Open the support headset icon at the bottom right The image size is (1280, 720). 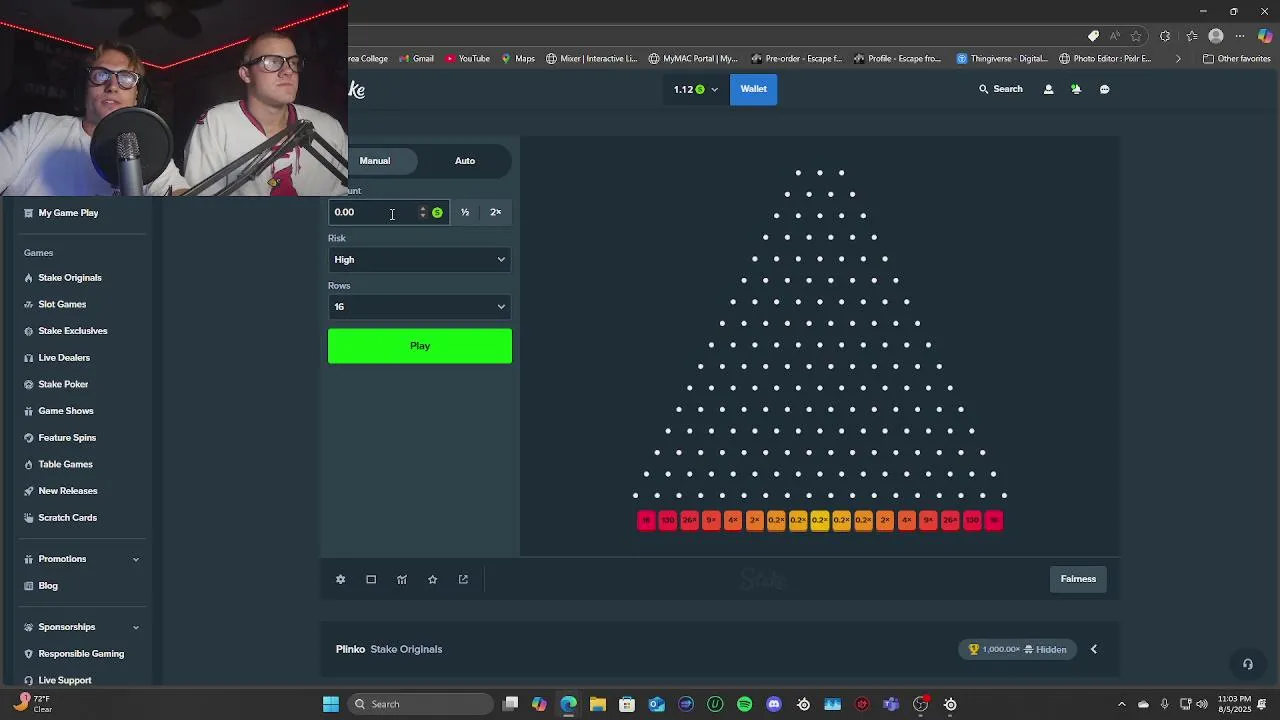tap(1247, 664)
